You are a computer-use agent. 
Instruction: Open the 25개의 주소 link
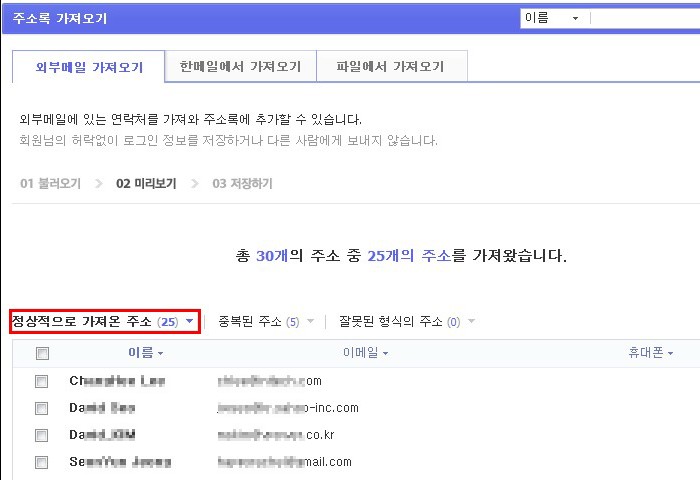pyautogui.click(x=409, y=256)
